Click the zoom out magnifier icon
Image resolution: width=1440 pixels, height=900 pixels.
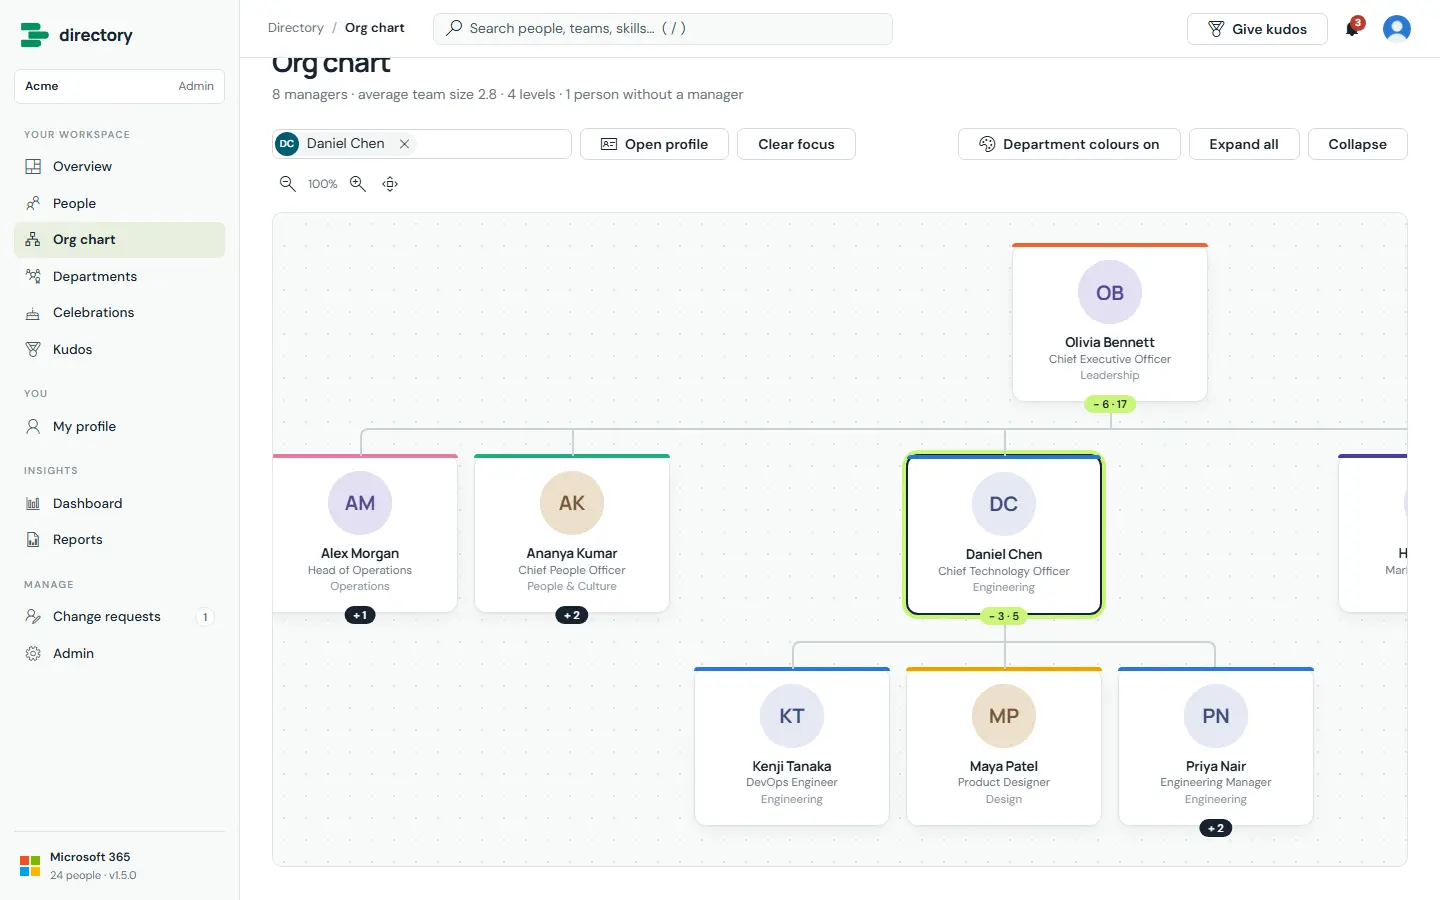[x=288, y=184]
